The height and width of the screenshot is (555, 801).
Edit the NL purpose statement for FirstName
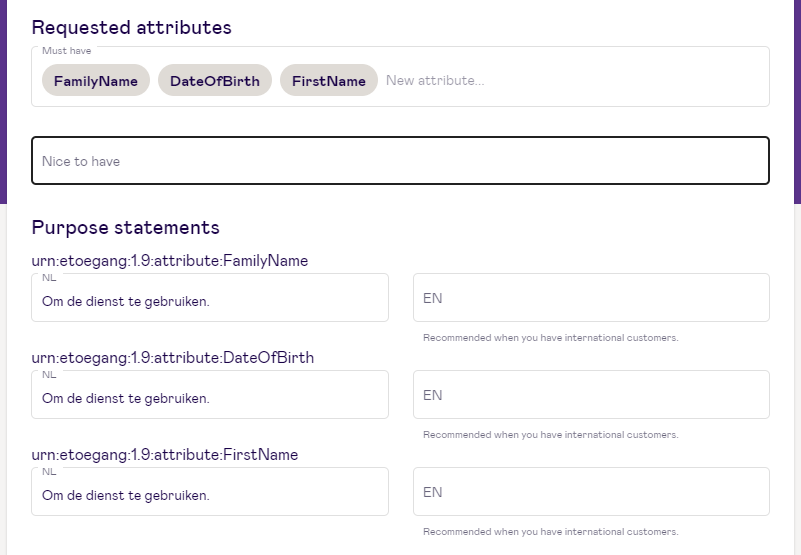tap(210, 492)
